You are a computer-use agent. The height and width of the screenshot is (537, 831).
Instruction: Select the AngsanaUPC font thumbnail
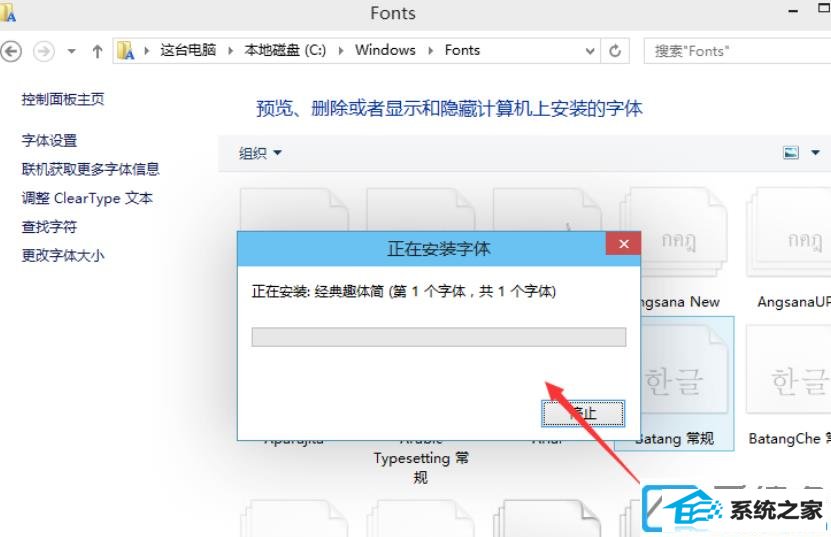tap(789, 232)
